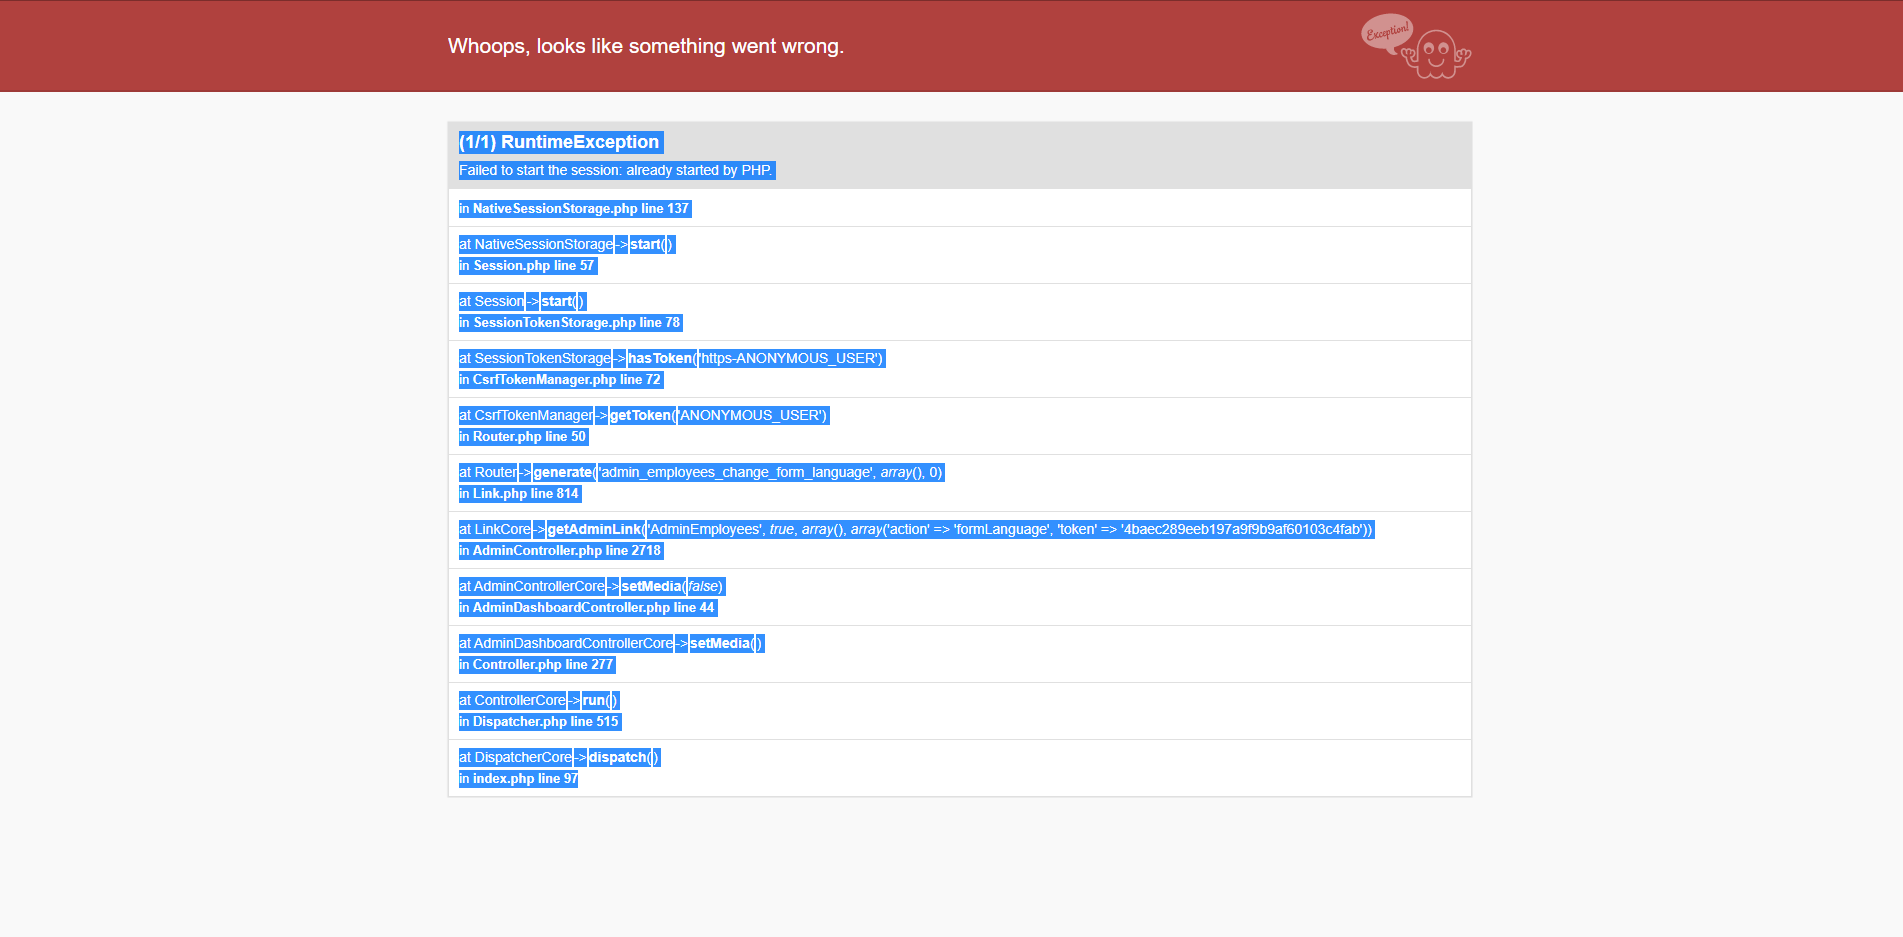Click 'CsrfTokenManager.php line 72' entry
The height and width of the screenshot is (937, 1903).
coord(567,380)
